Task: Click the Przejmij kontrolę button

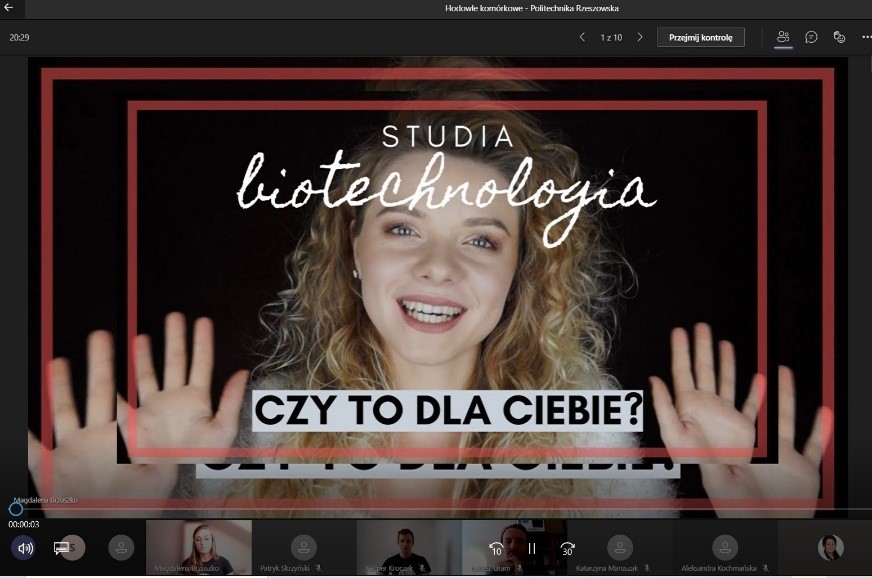Action: point(700,37)
